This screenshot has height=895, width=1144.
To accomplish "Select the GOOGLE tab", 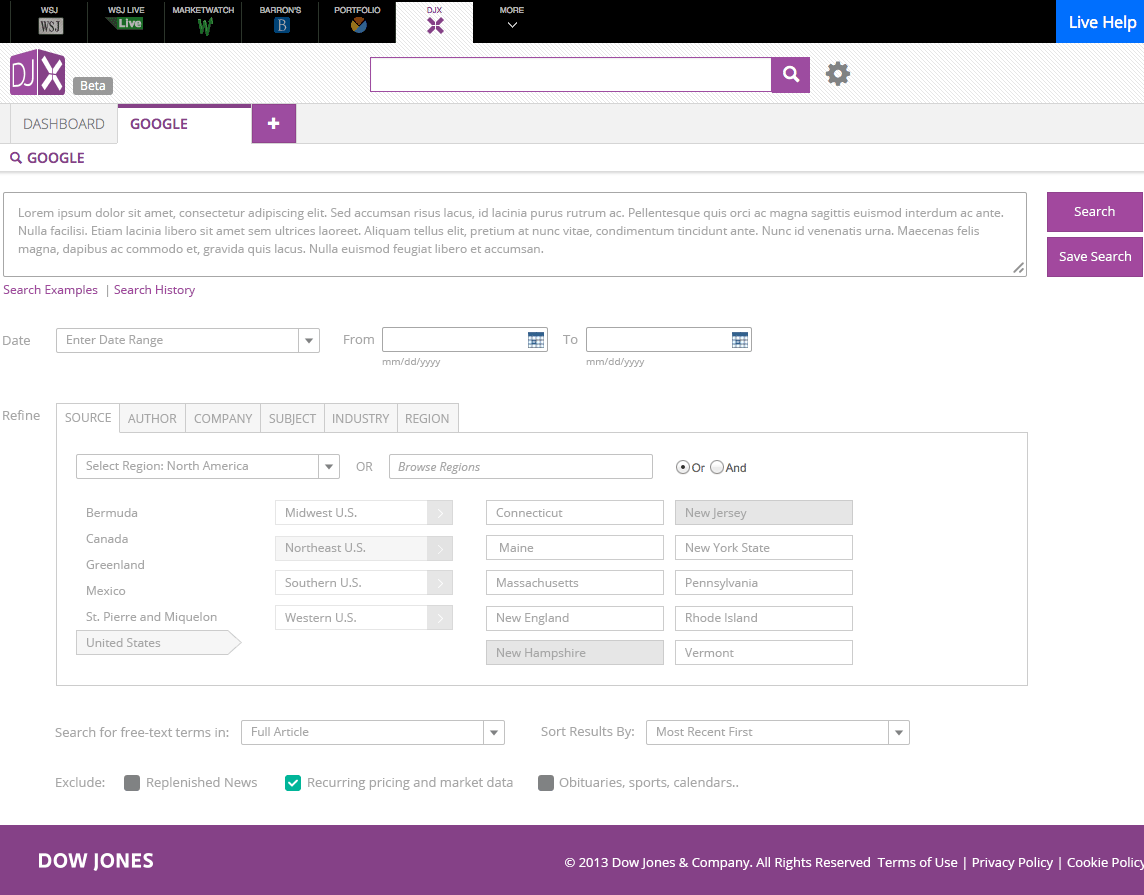I will coord(185,124).
